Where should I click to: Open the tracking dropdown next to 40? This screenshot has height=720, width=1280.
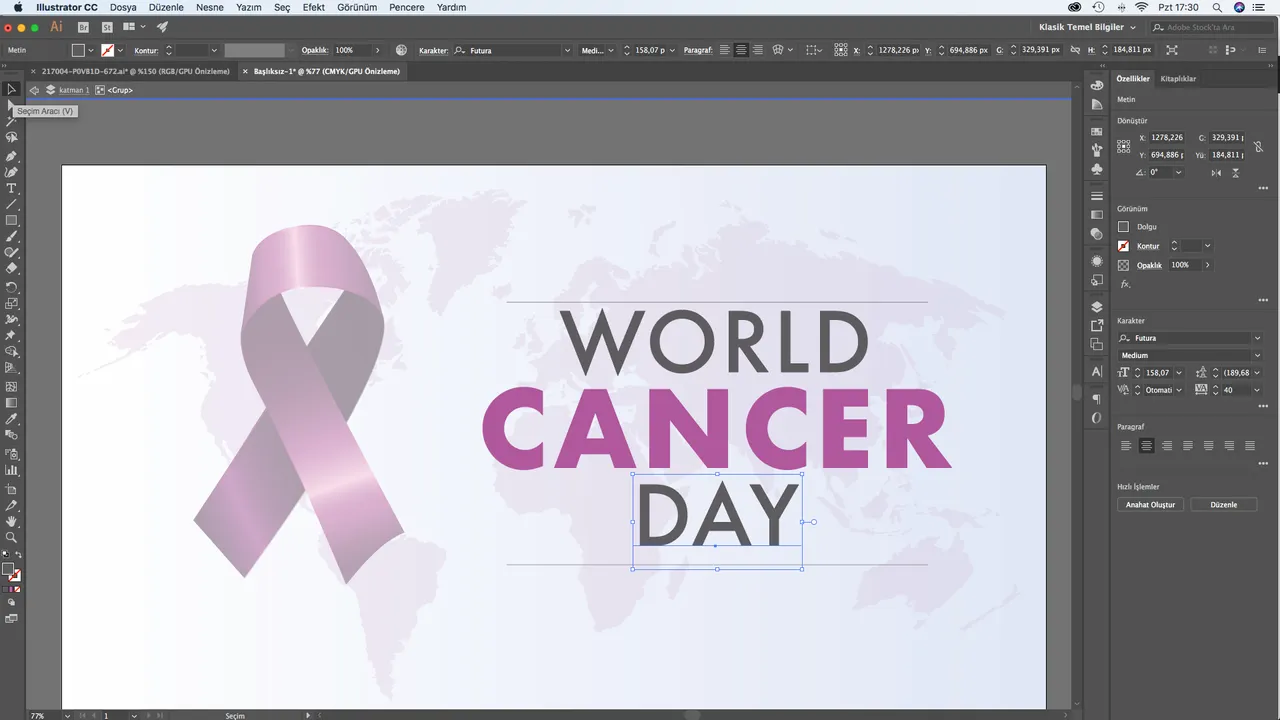[x=1256, y=390]
